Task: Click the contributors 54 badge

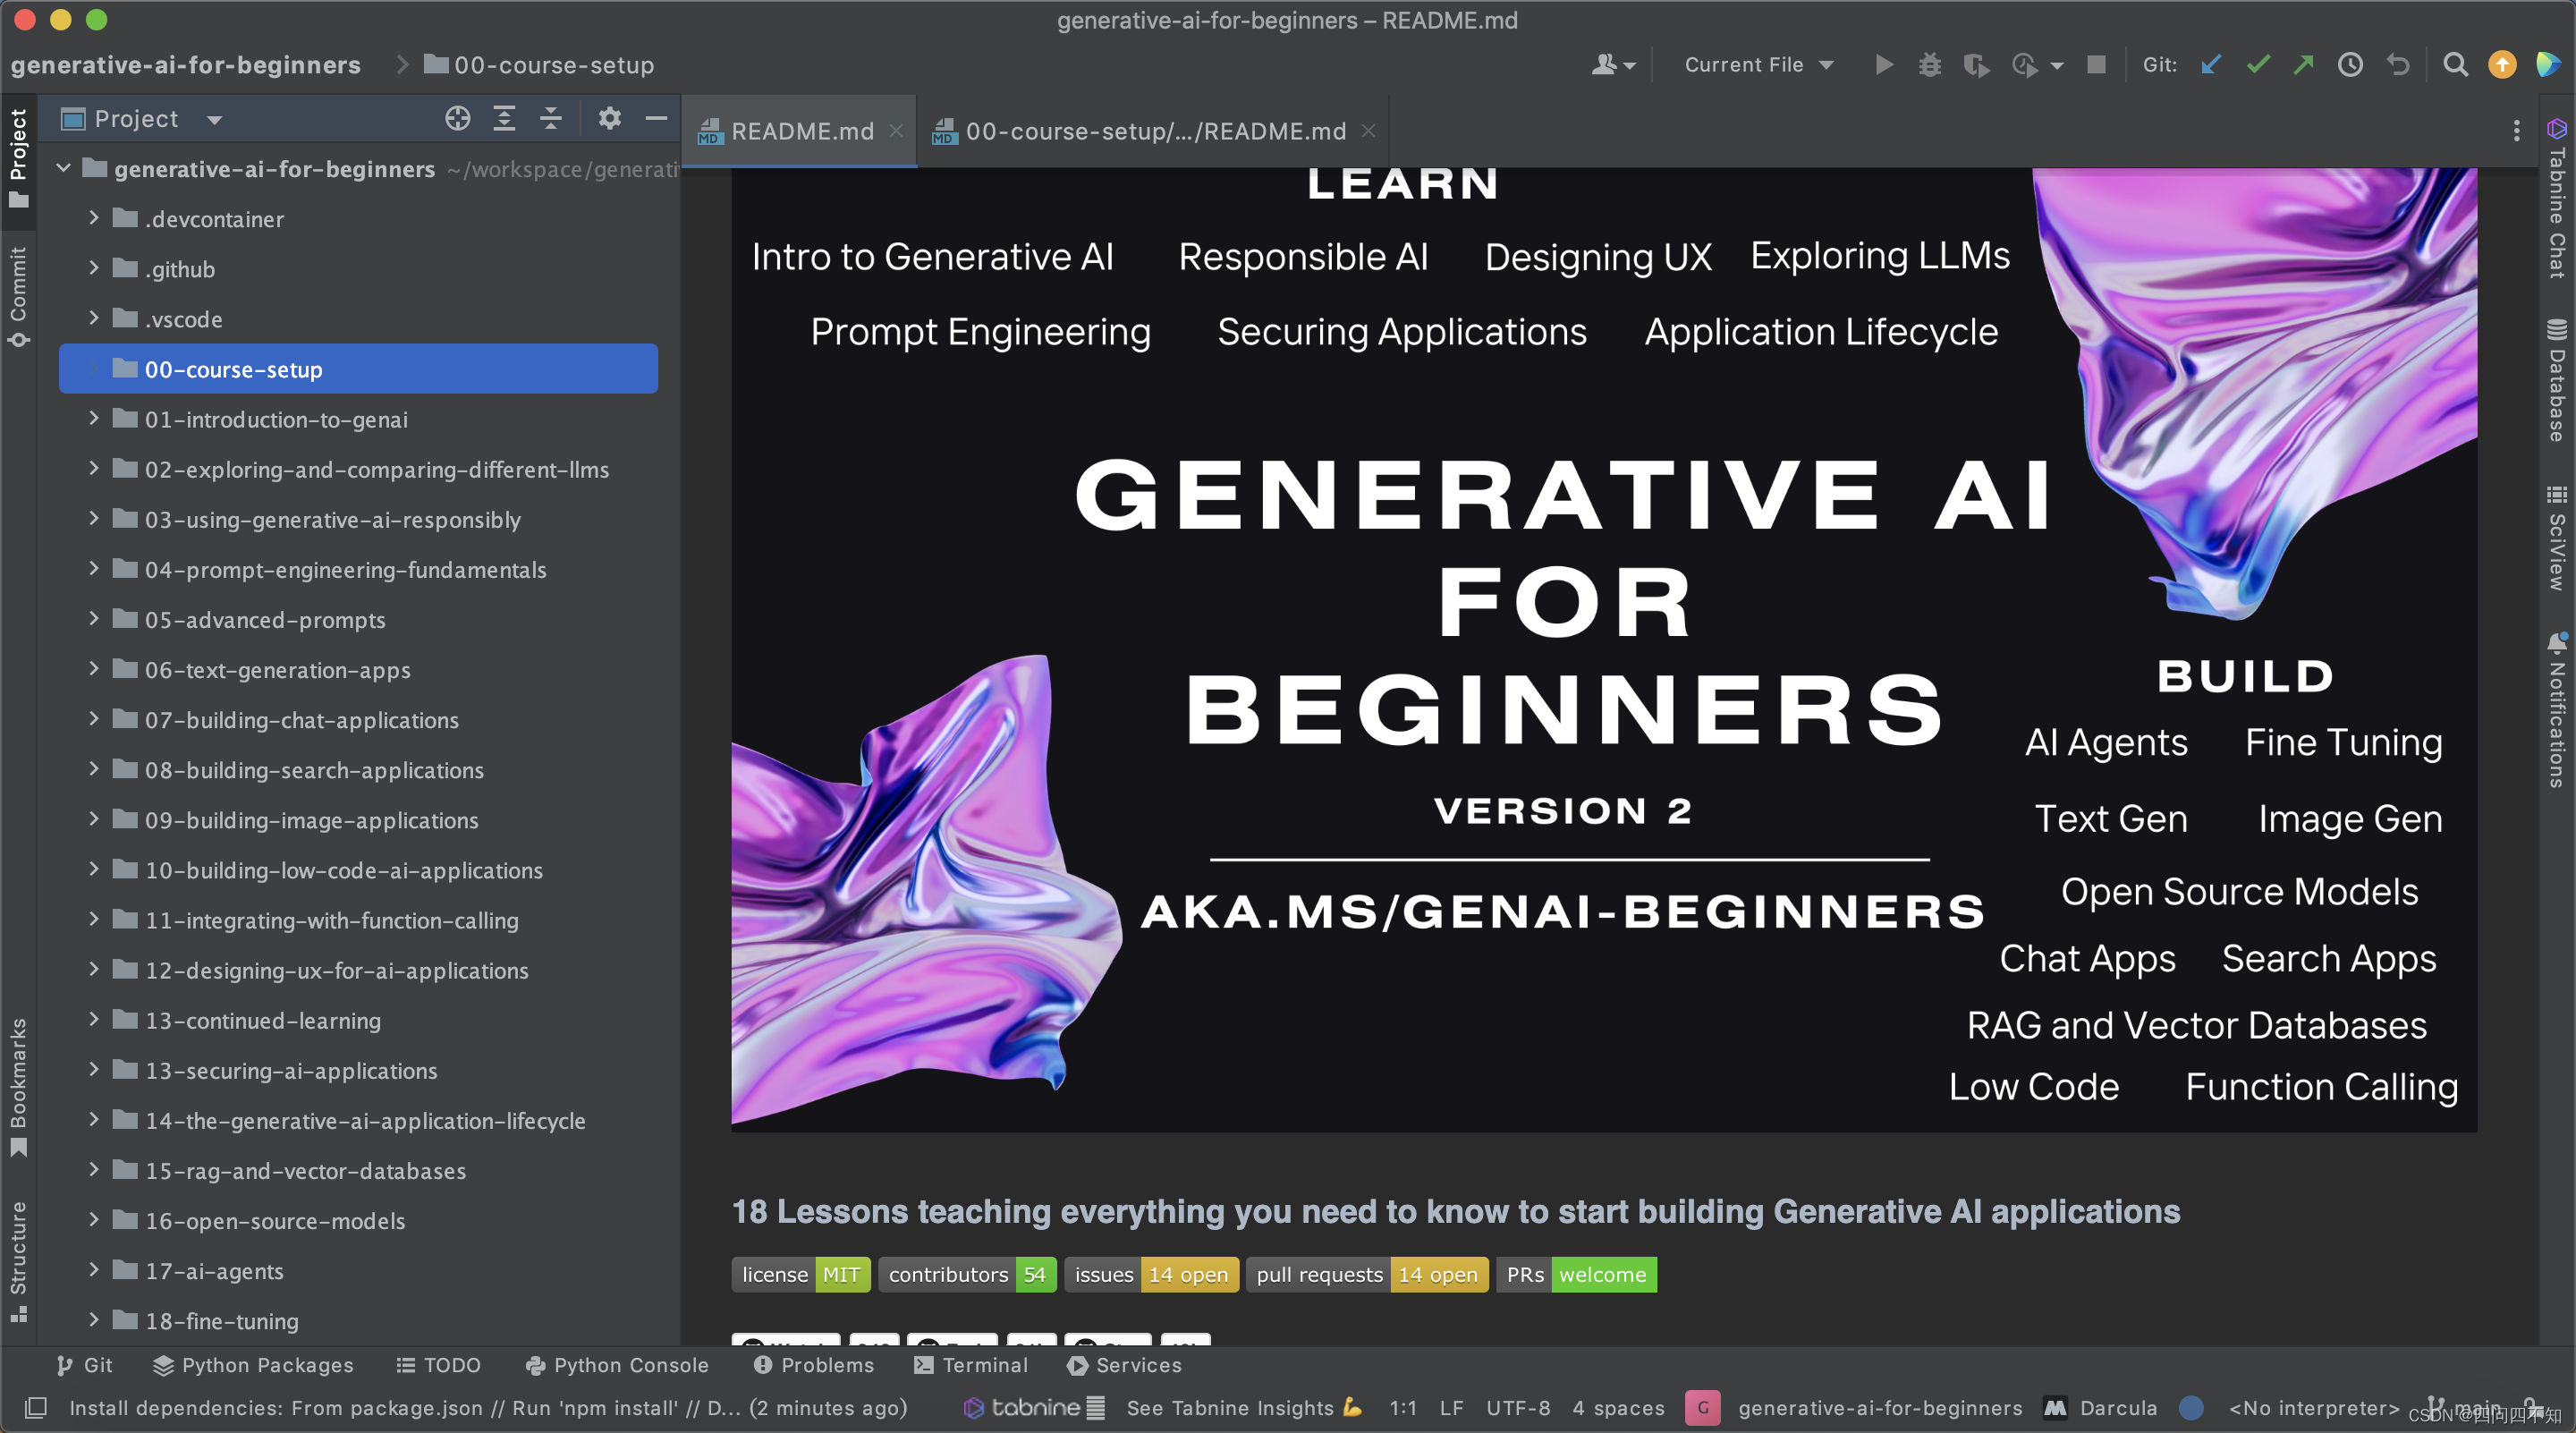Action: [x=966, y=1274]
